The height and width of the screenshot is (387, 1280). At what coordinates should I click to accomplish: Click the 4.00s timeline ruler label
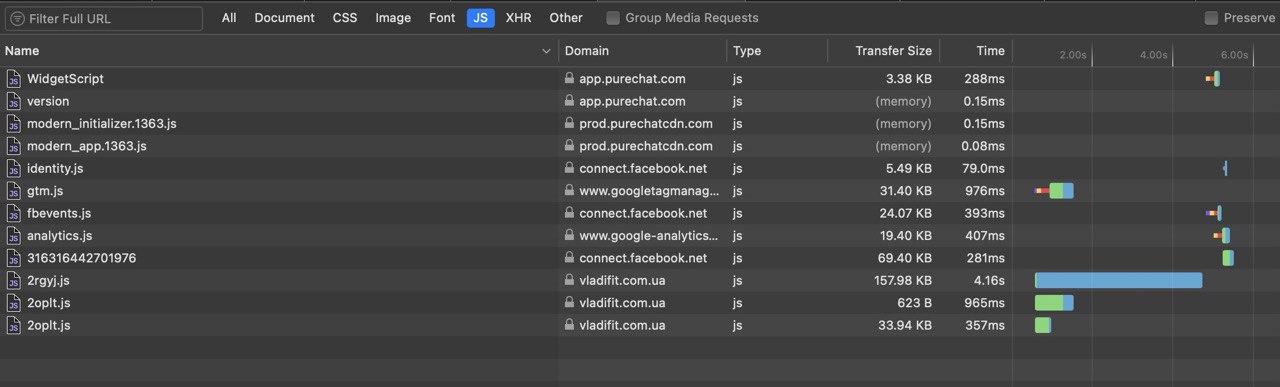[1154, 55]
